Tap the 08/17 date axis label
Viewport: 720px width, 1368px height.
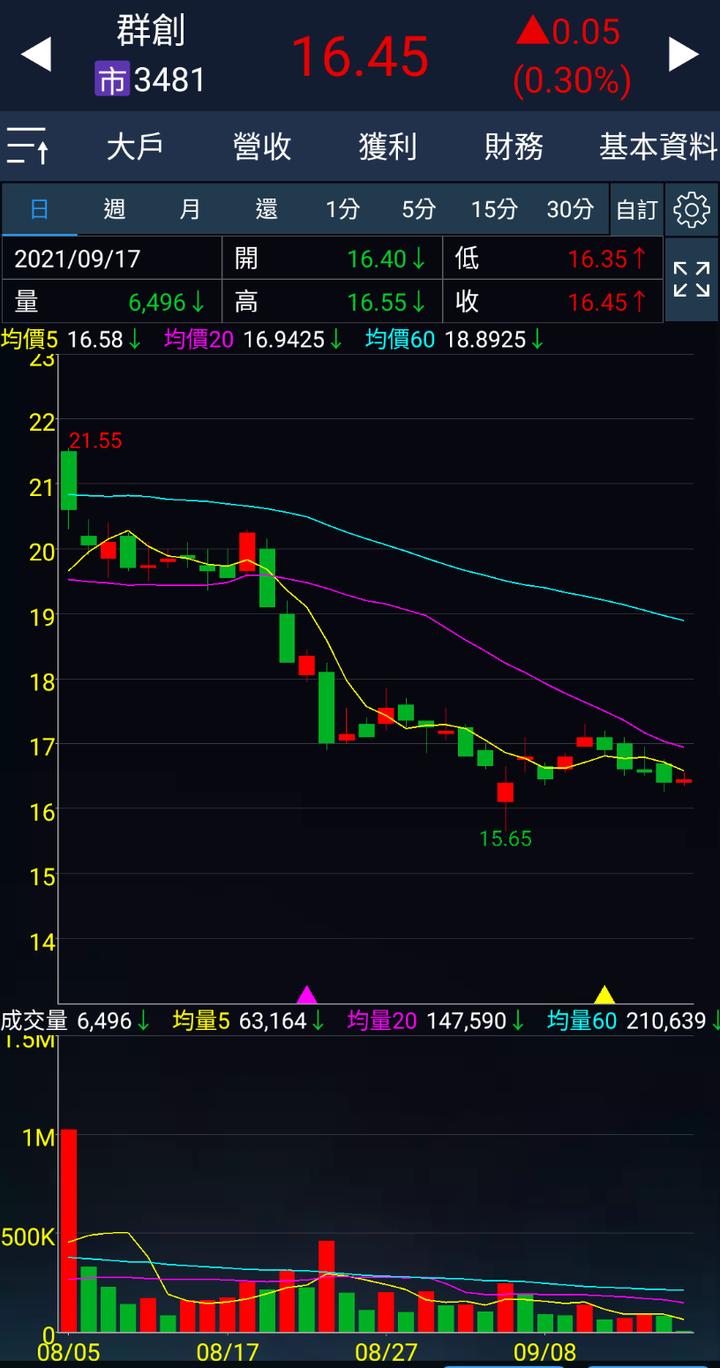pyautogui.click(x=227, y=1353)
